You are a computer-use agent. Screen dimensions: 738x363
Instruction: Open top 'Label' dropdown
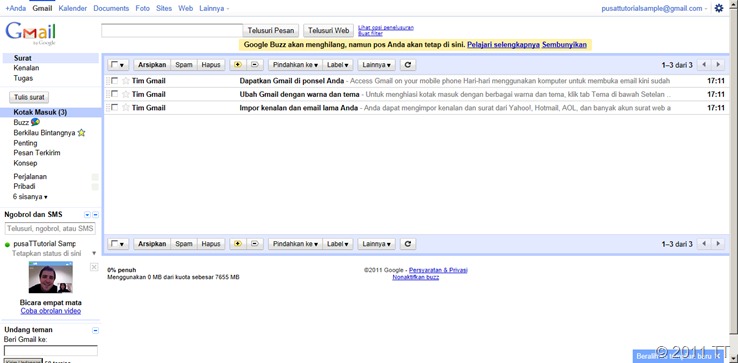pyautogui.click(x=338, y=65)
